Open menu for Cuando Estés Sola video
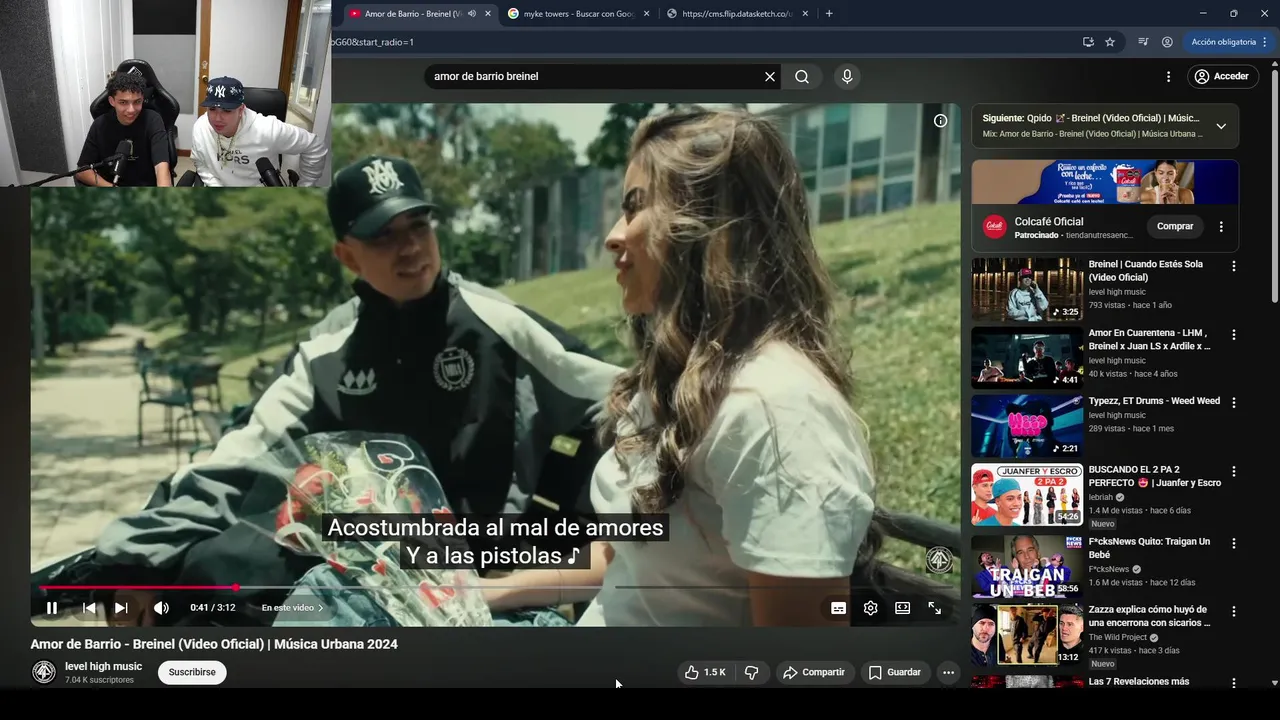1280x720 pixels. (1234, 266)
